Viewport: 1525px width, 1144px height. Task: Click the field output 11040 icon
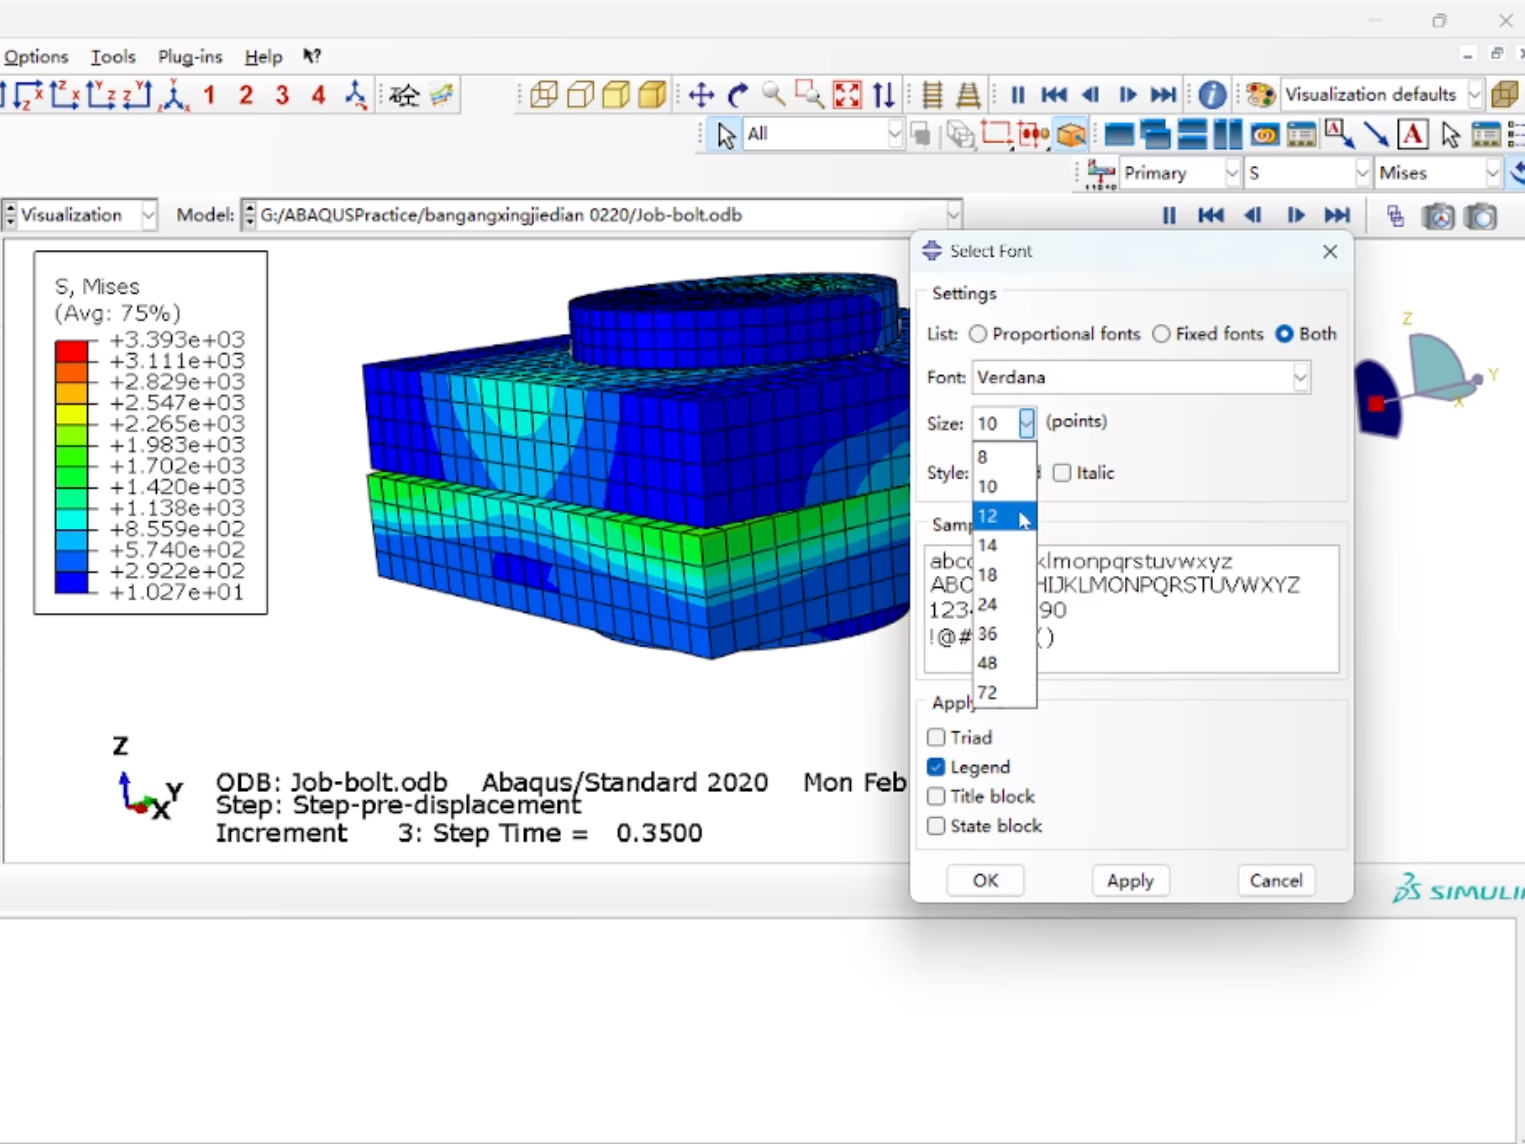1101,174
